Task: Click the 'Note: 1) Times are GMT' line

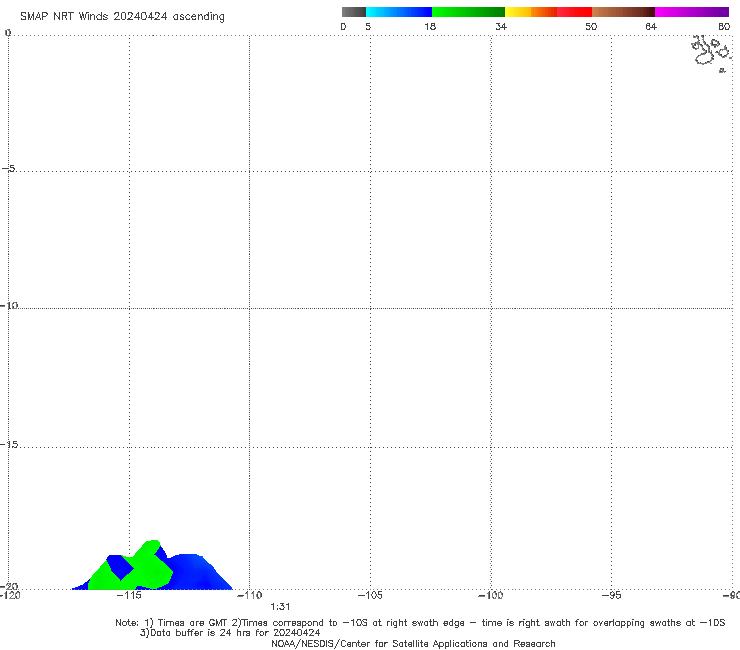Action: 420,623
